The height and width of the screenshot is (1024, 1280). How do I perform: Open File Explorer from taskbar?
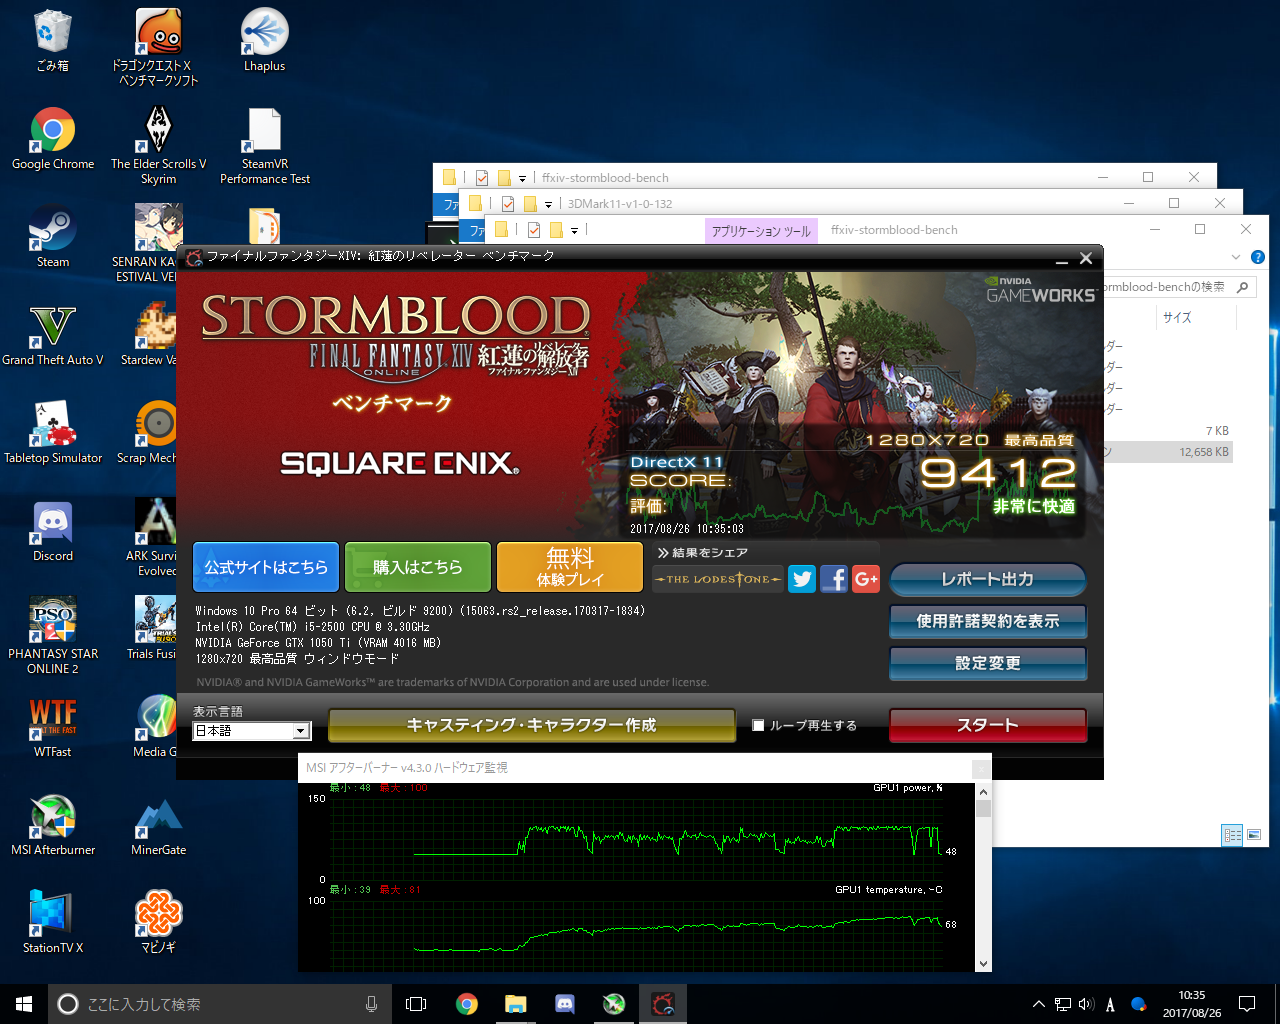[x=515, y=1004]
